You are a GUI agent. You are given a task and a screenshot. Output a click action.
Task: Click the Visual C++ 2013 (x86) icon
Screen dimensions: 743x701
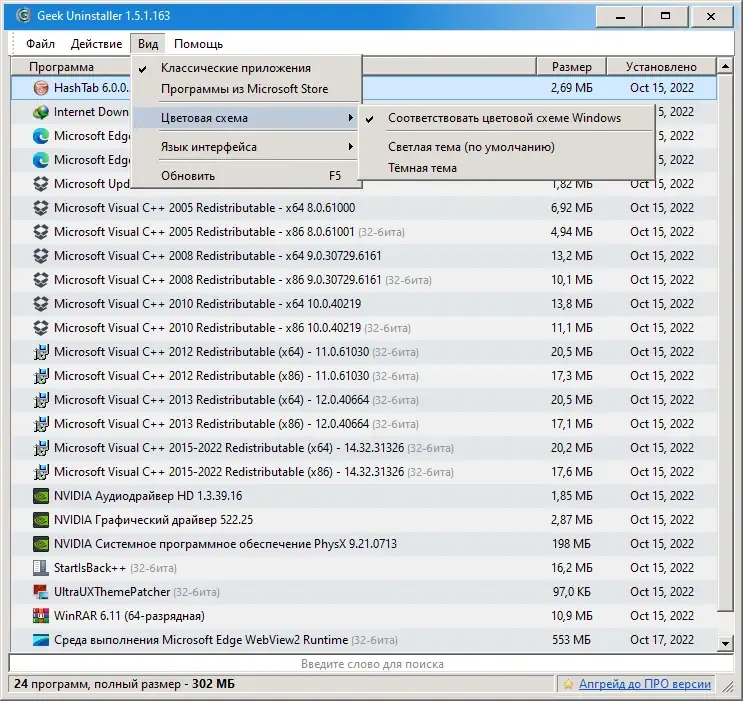tap(41, 424)
